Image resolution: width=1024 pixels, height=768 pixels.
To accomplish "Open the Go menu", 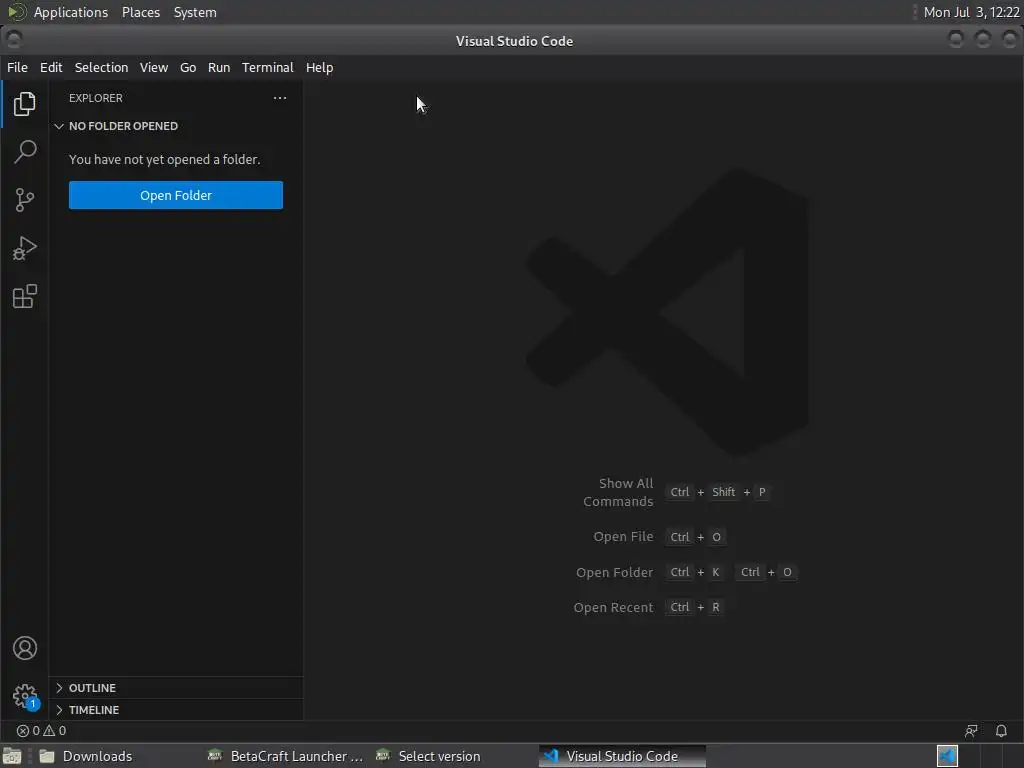I will point(188,67).
